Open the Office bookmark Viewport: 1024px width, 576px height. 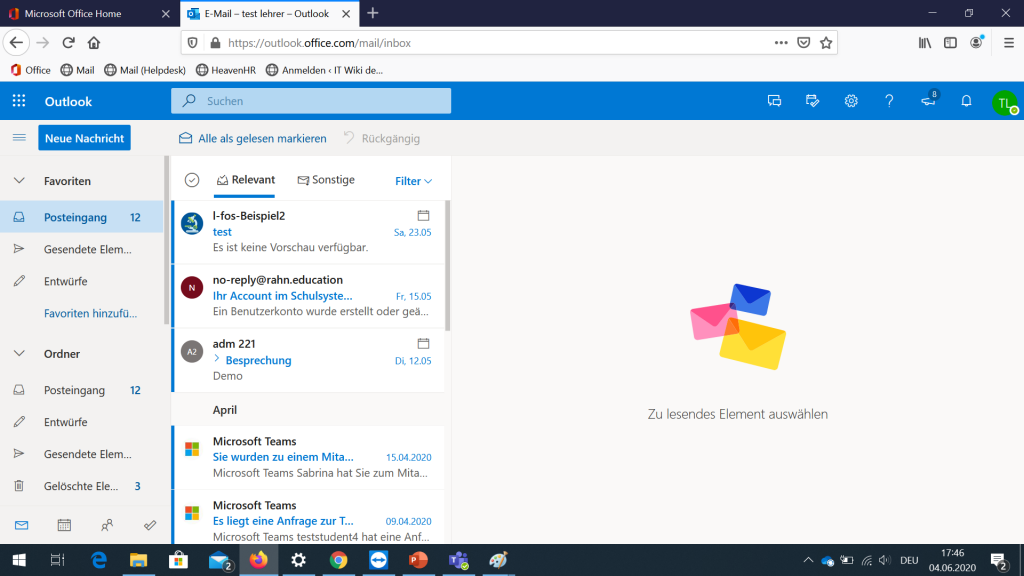tap(31, 70)
